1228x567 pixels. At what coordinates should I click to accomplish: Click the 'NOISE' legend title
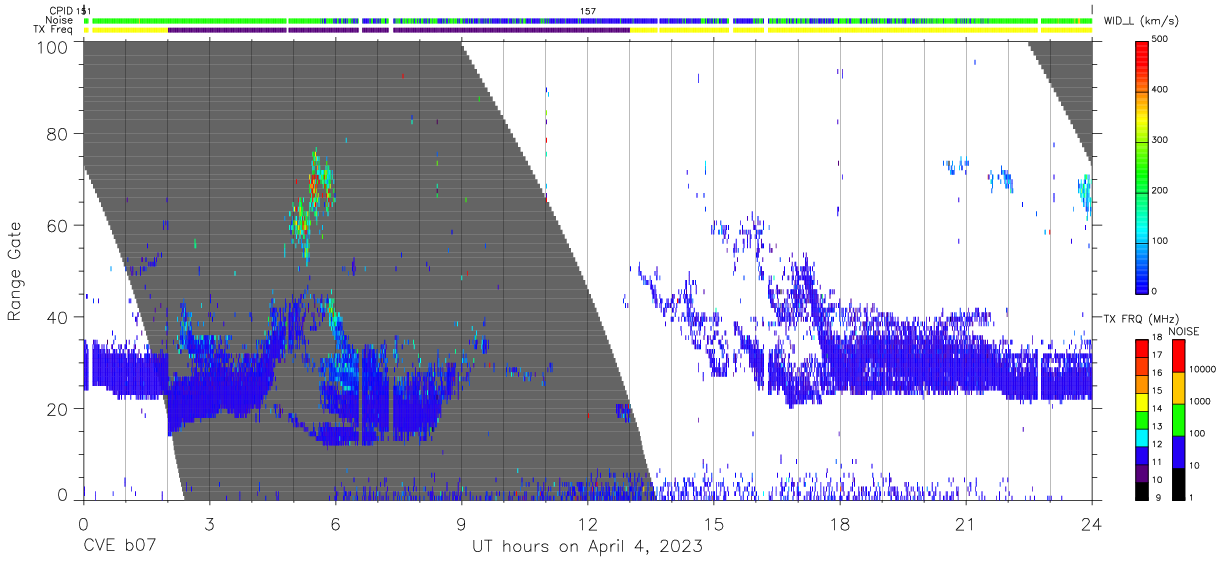1184,331
